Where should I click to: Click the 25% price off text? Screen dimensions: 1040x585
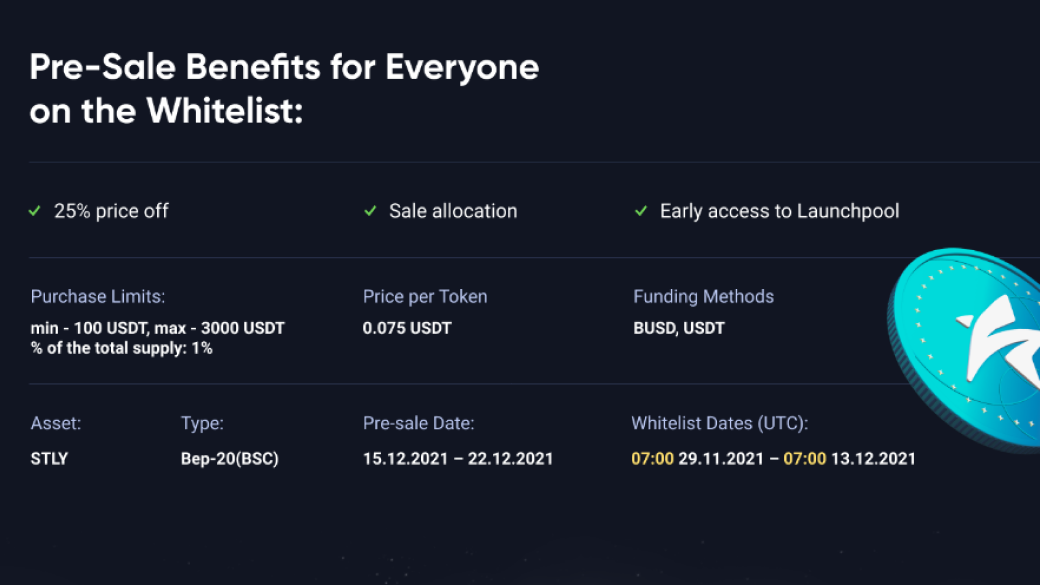click(111, 211)
